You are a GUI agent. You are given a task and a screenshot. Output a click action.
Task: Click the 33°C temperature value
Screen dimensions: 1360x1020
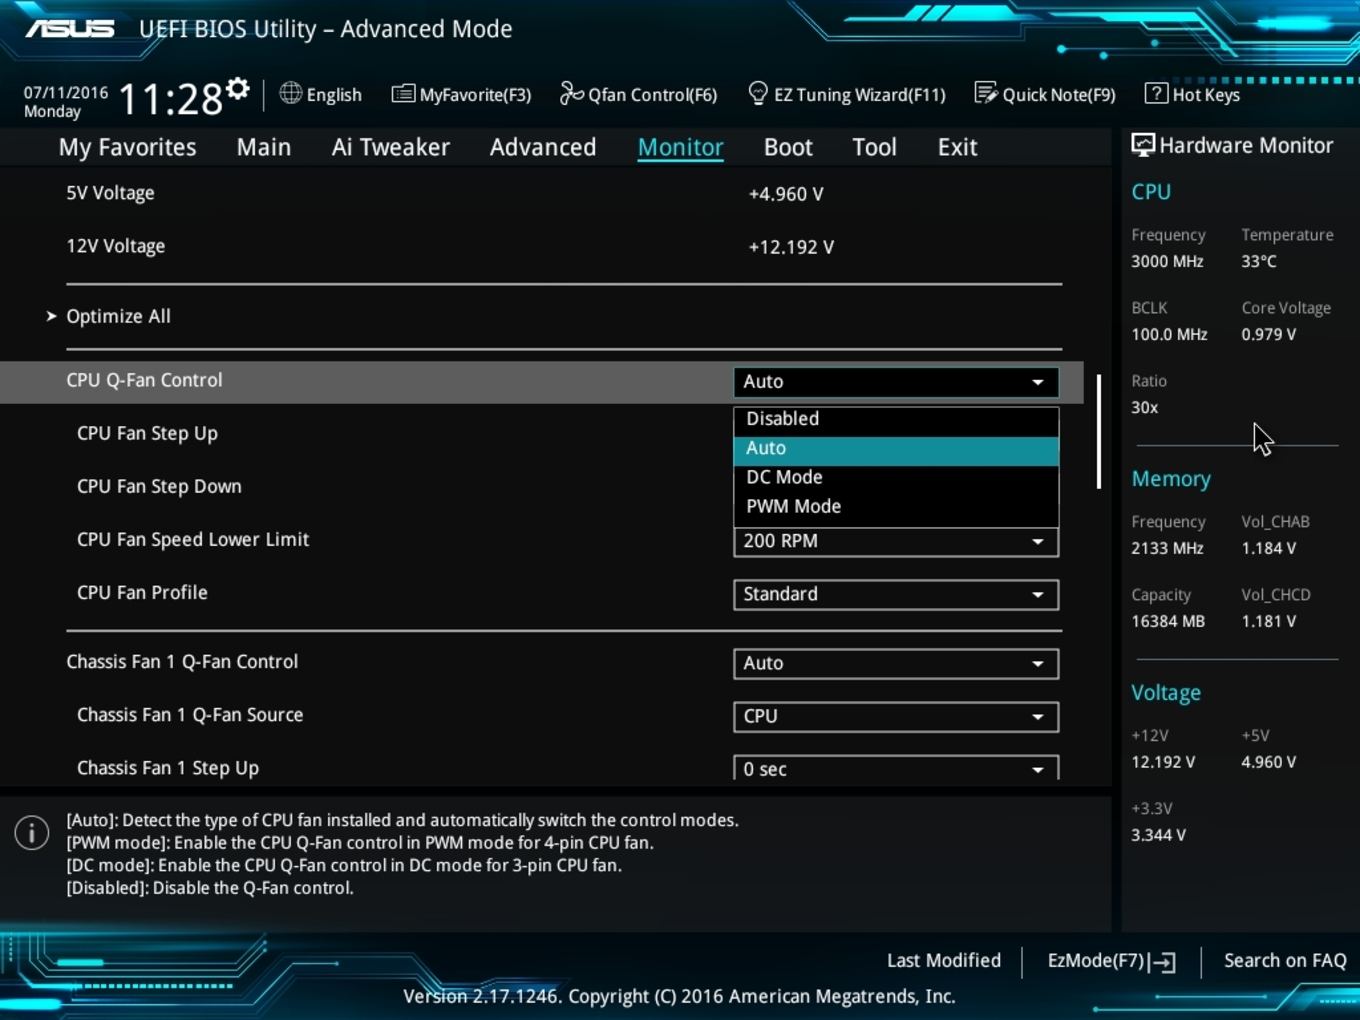coord(1259,261)
